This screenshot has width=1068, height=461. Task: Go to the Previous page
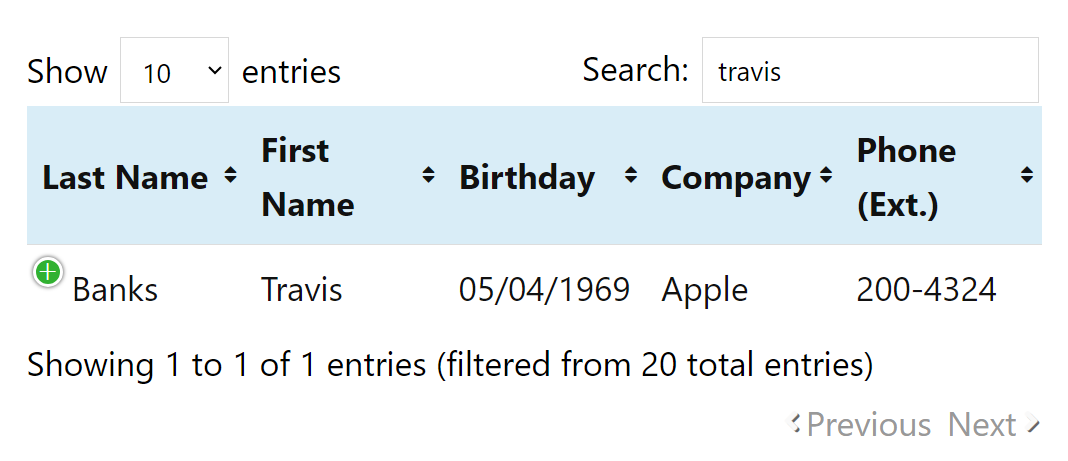coord(858,424)
